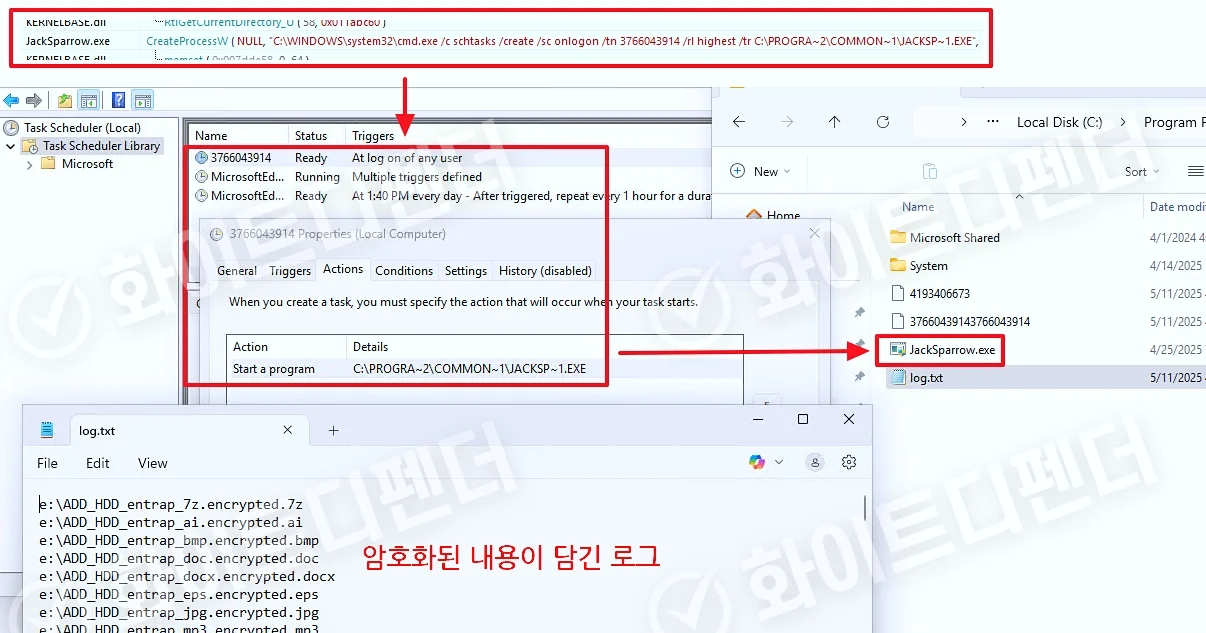The image size is (1206, 633).
Task: Switch to the Conditions tab
Action: click(404, 271)
